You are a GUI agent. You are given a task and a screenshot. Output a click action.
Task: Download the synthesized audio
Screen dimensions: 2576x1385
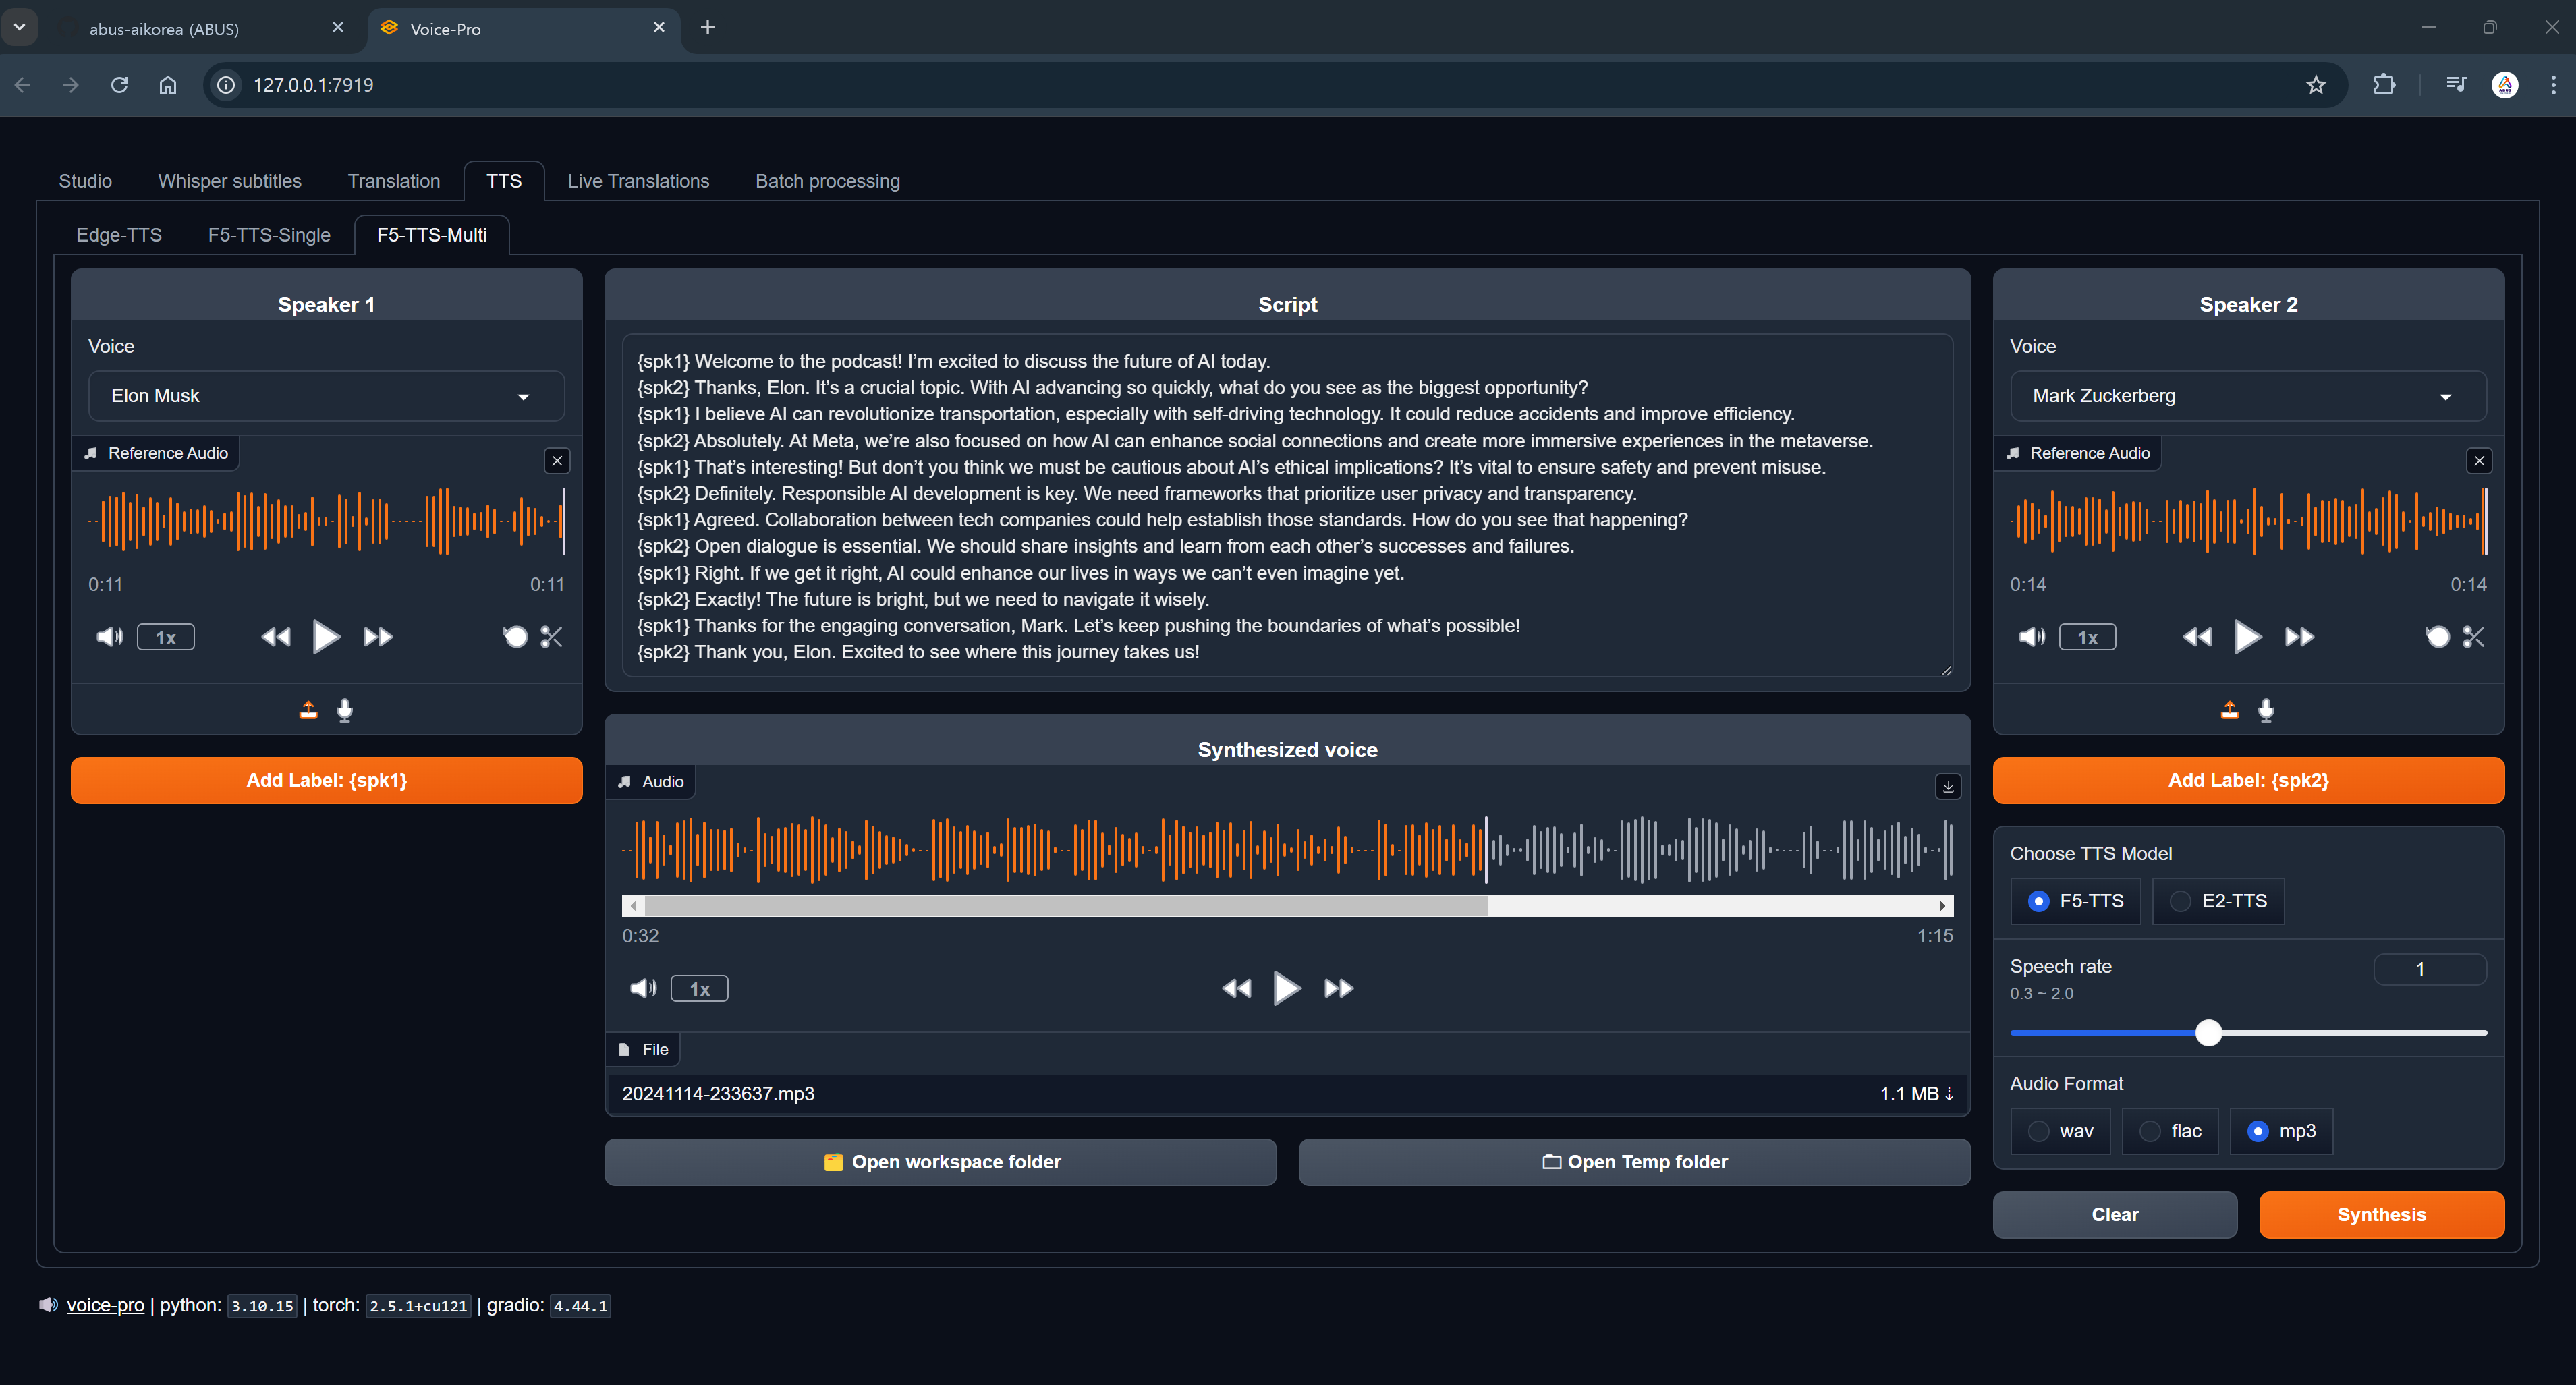coord(1947,787)
